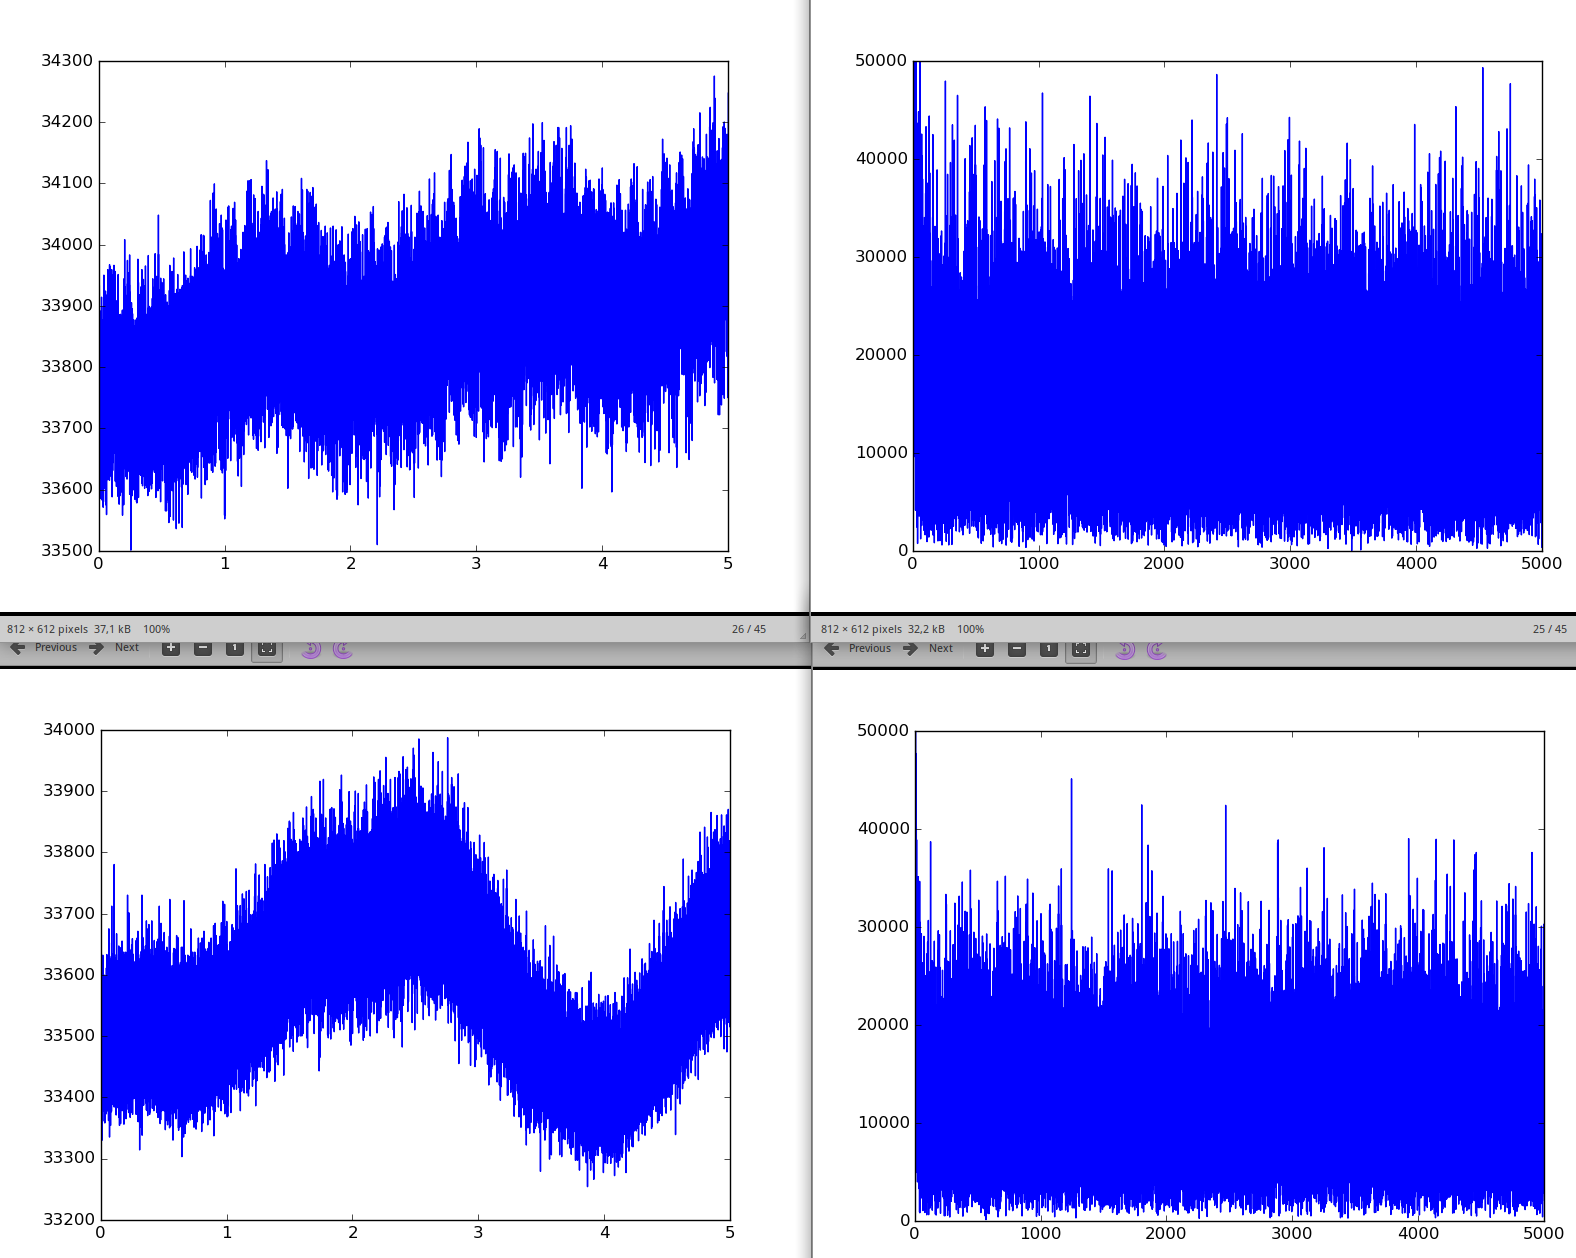Zoom out with minus icon, left viewer
The image size is (1576, 1258).
click(x=203, y=648)
